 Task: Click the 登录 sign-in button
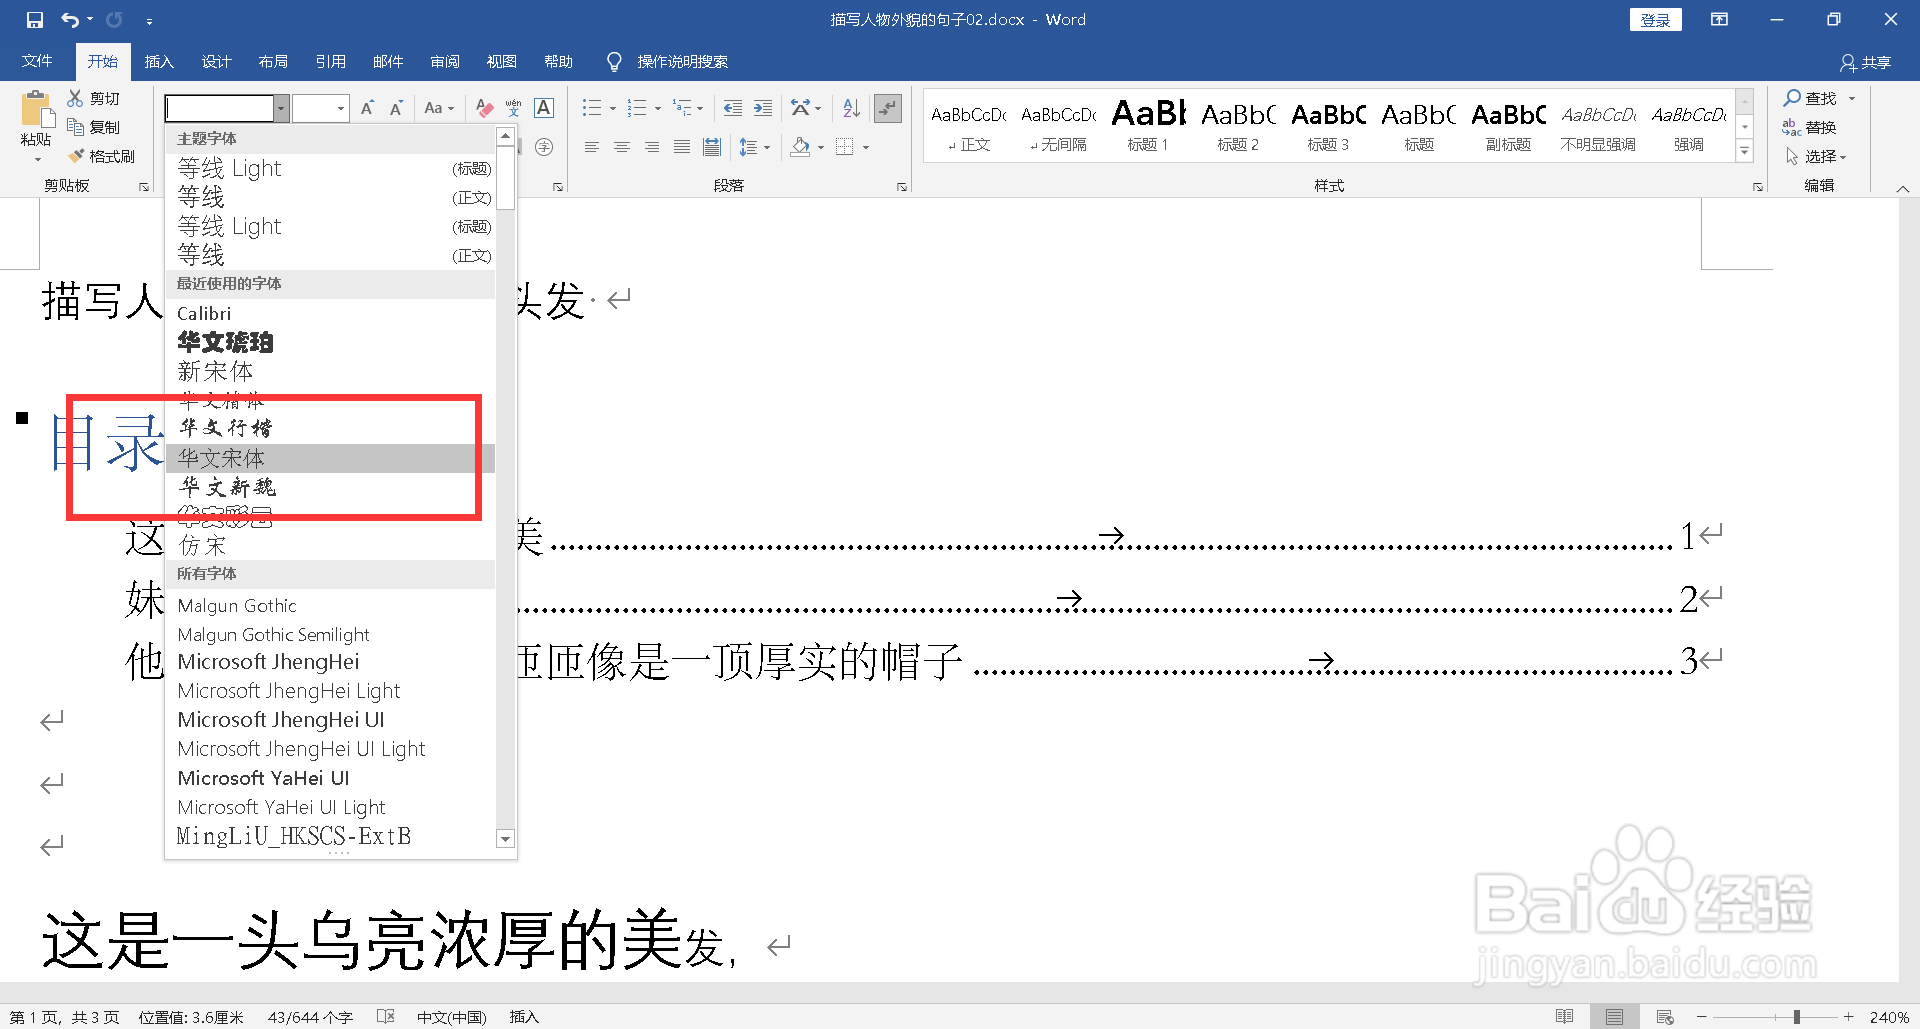(1655, 20)
